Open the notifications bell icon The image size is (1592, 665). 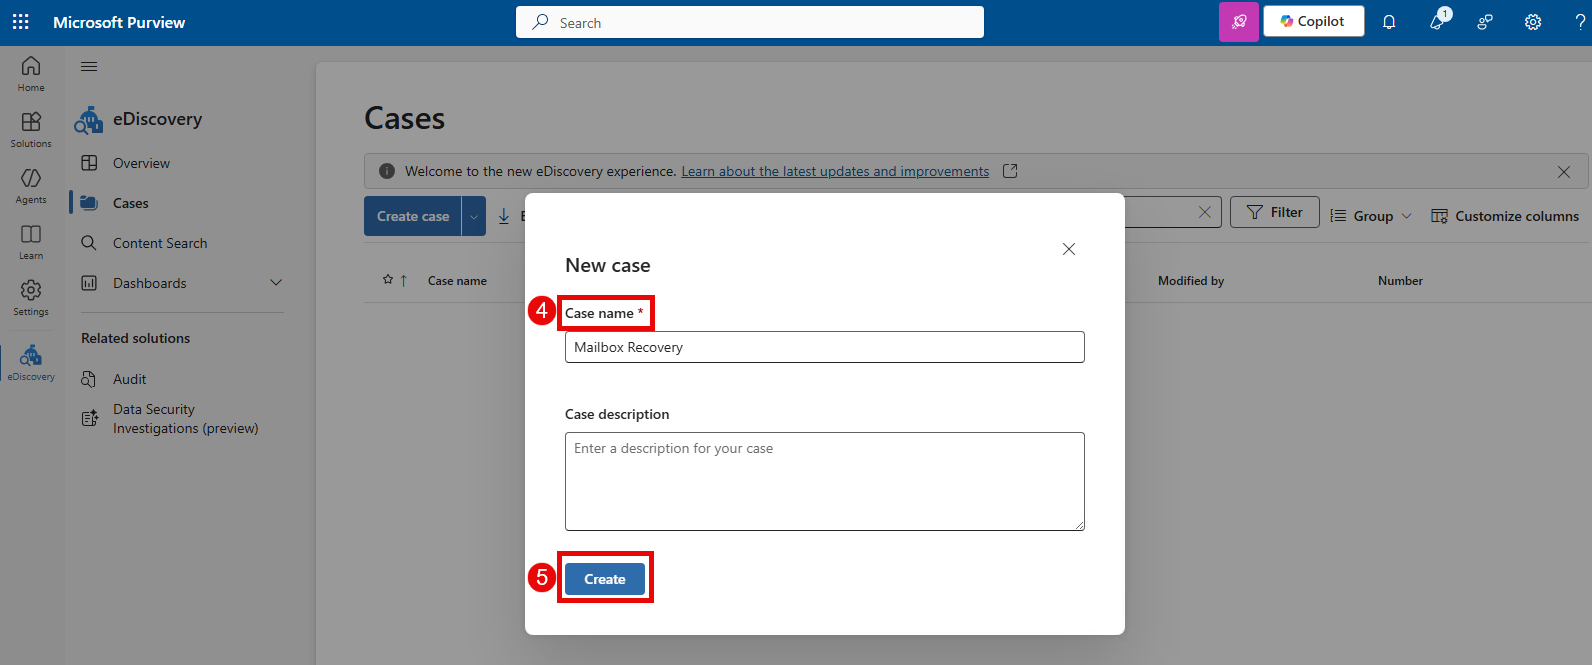(x=1389, y=22)
